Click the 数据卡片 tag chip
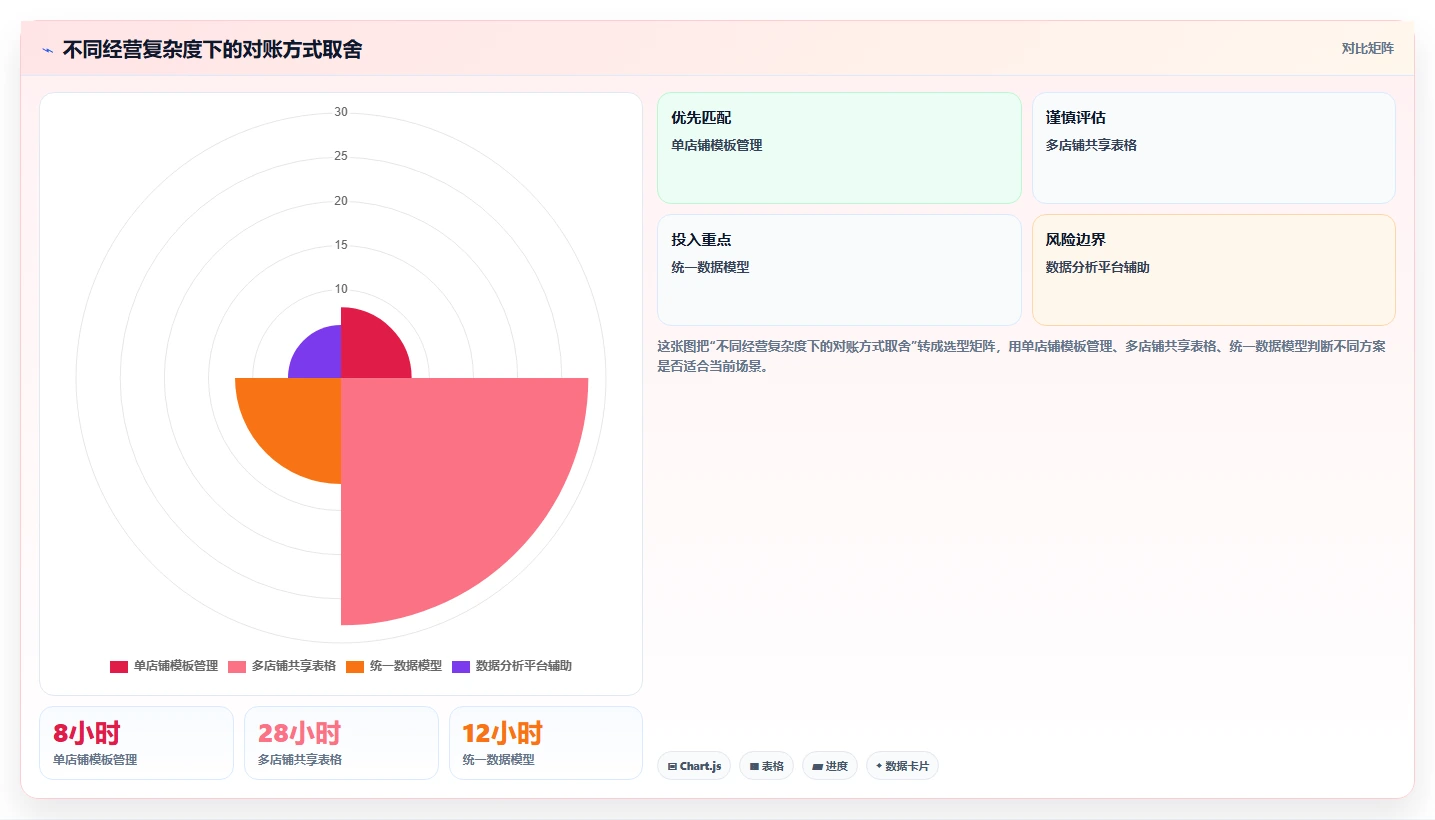Viewport: 1435px width, 820px height. coord(902,766)
